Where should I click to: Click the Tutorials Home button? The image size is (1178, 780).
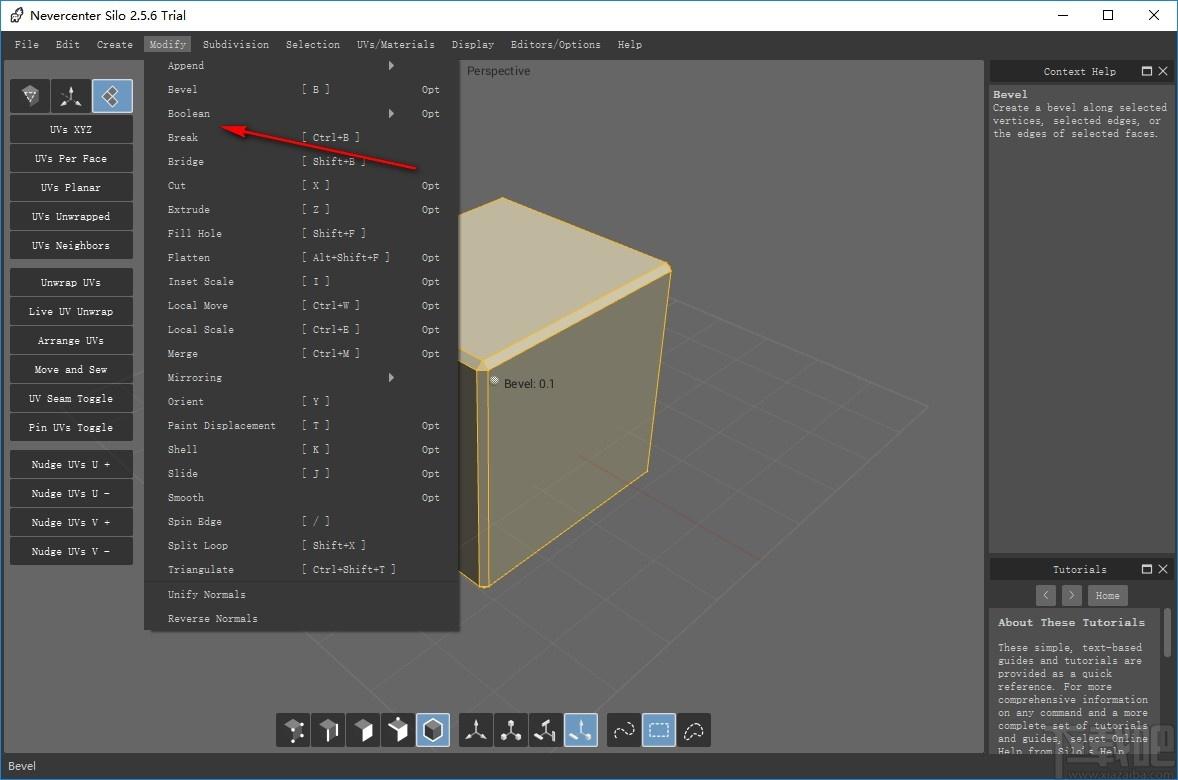[1107, 595]
